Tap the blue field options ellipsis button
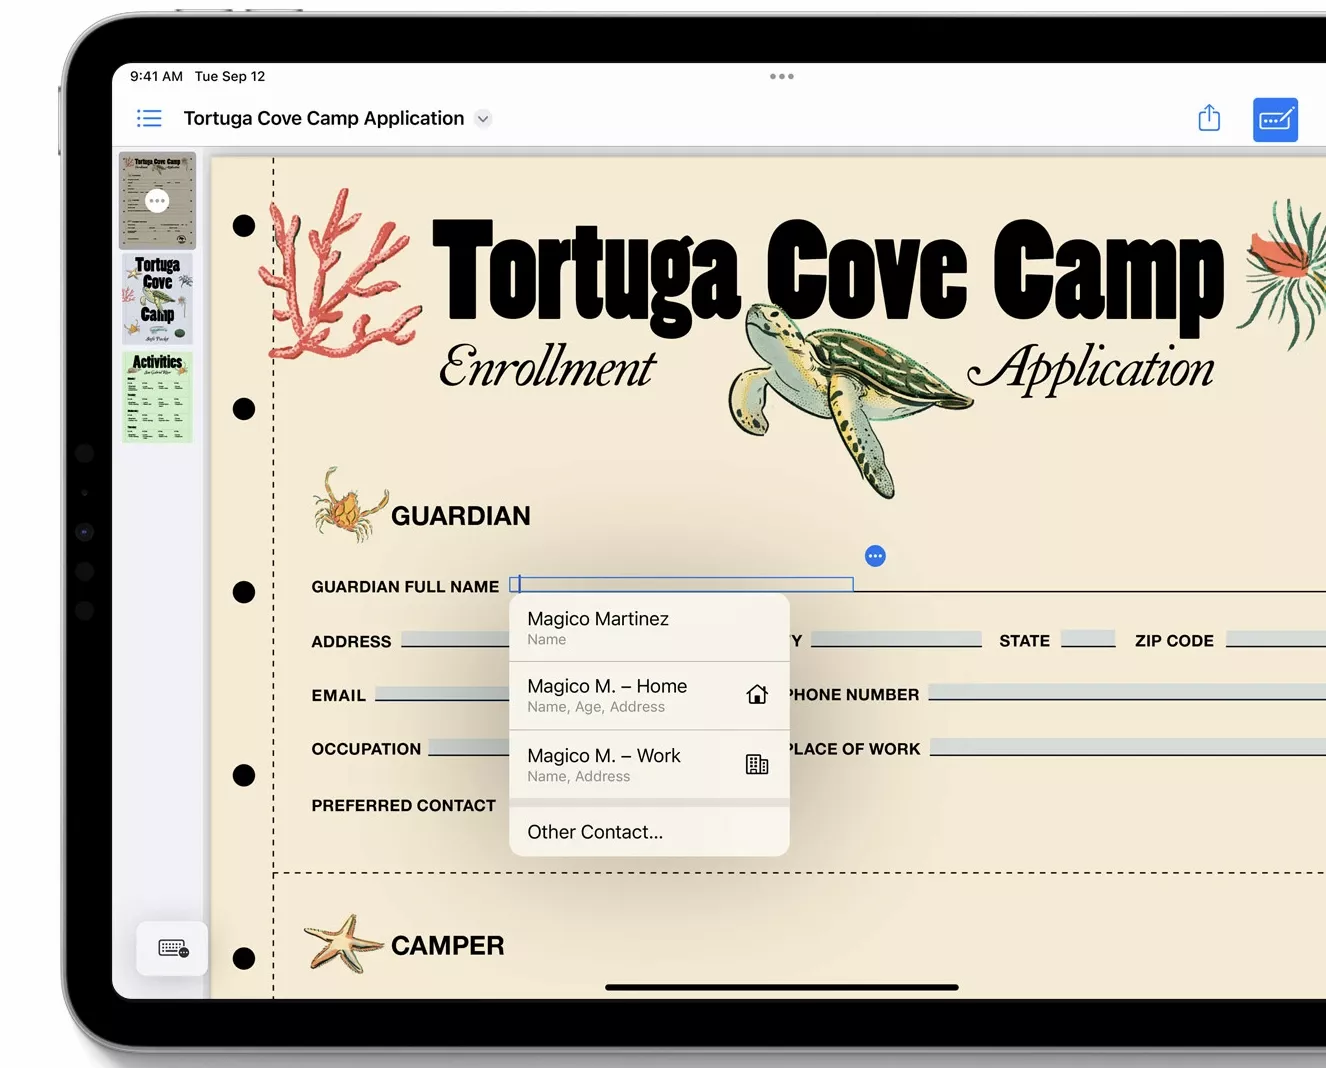 [875, 556]
